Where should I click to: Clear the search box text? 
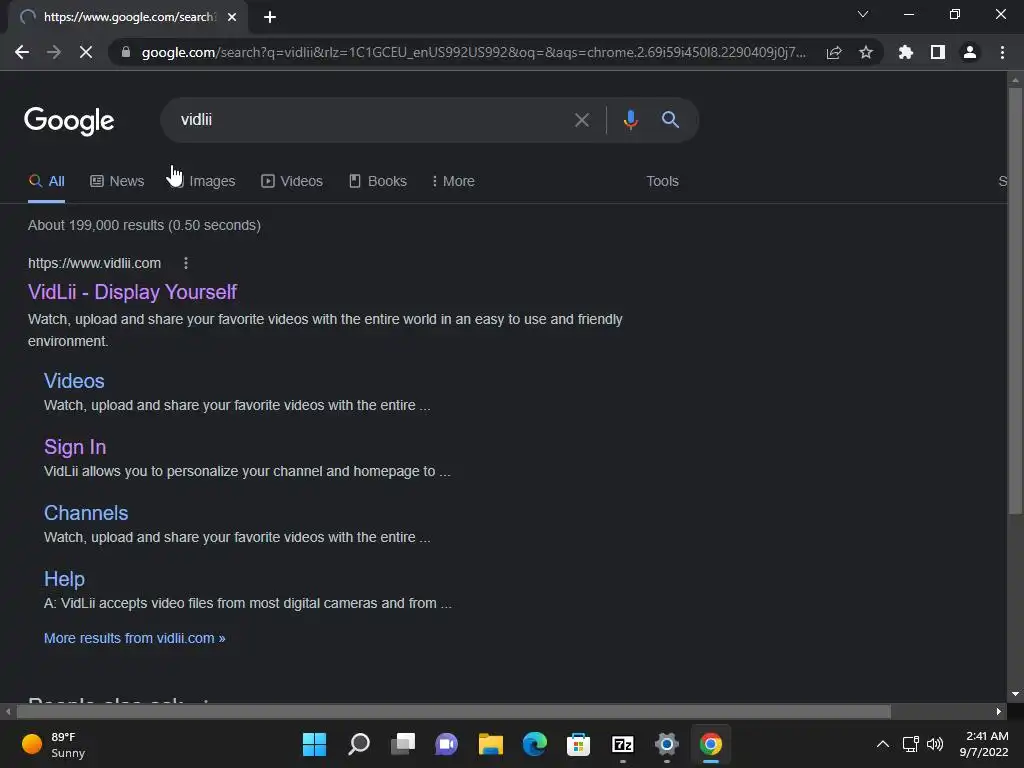(581, 120)
